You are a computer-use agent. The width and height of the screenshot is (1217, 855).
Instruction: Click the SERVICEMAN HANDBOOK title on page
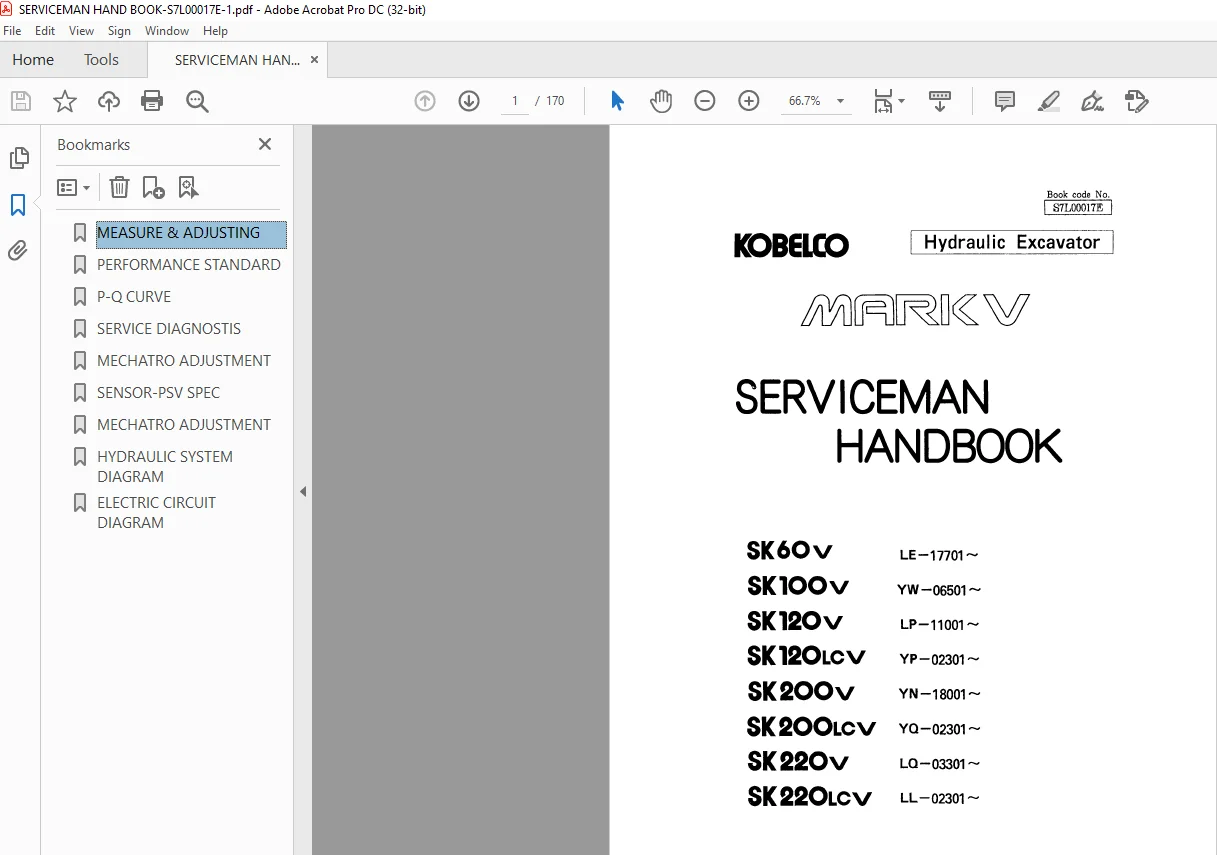click(x=898, y=422)
